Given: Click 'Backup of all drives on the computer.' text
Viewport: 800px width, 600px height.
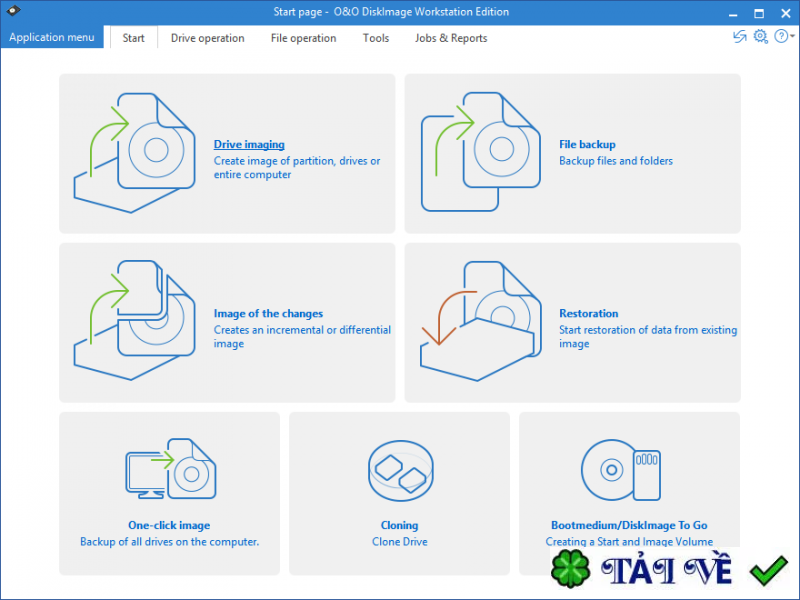Looking at the screenshot, I should click(x=169, y=541).
